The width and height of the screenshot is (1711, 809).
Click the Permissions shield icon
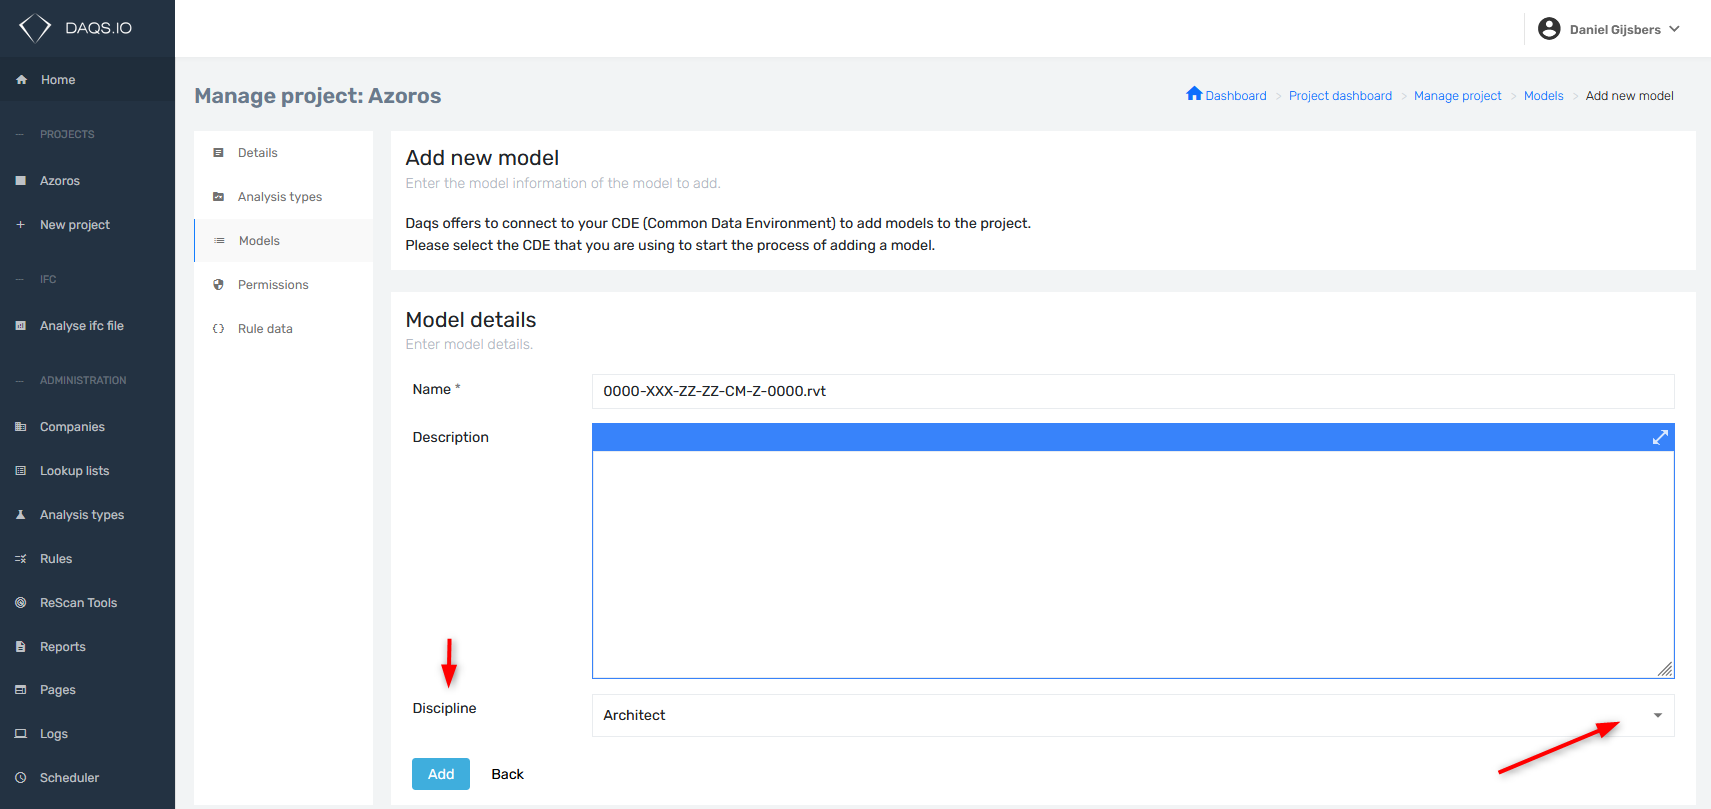tap(218, 285)
